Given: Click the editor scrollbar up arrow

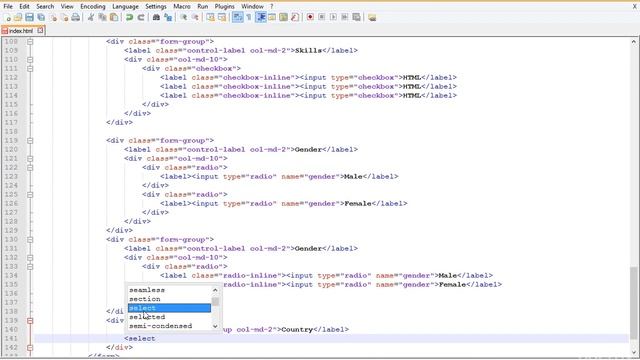Looking at the screenshot, I should tap(633, 42).
